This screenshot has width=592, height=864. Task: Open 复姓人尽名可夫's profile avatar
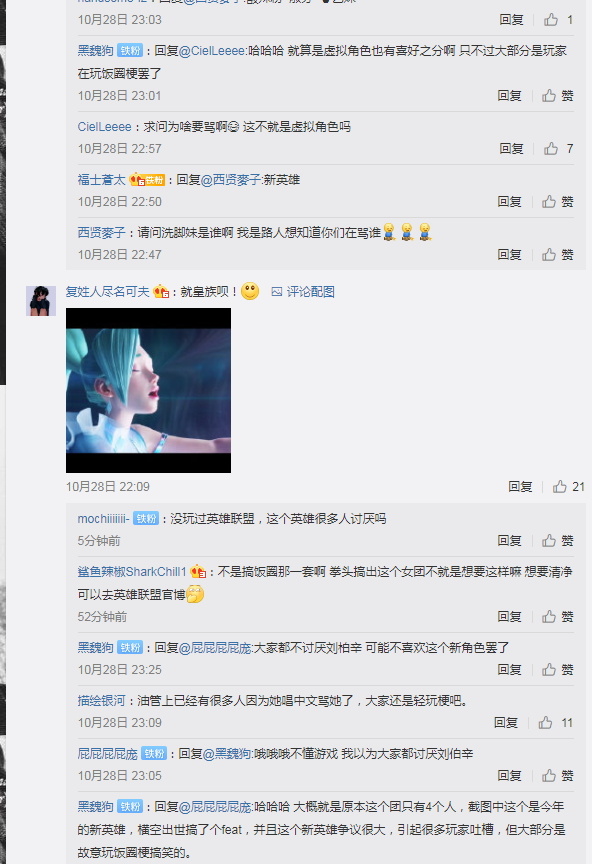point(41,301)
